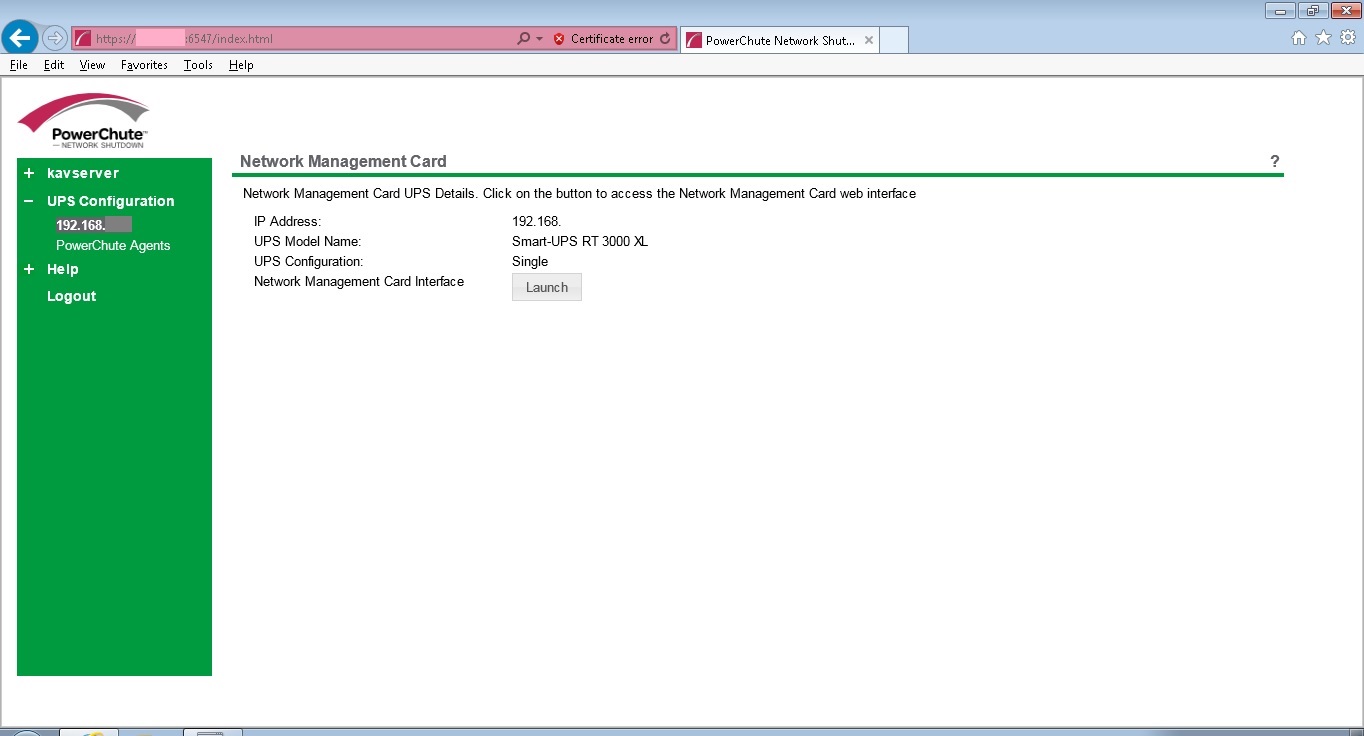The width and height of the screenshot is (1364, 736).
Task: Click Logout in the sidebar
Action: pyautogui.click(x=72, y=296)
